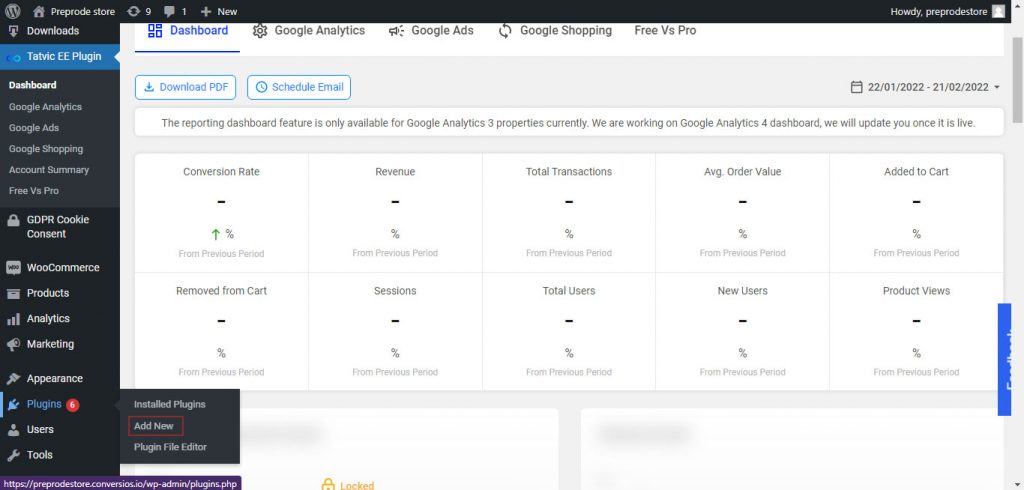
Task: Click the New Users label
Action: (743, 291)
